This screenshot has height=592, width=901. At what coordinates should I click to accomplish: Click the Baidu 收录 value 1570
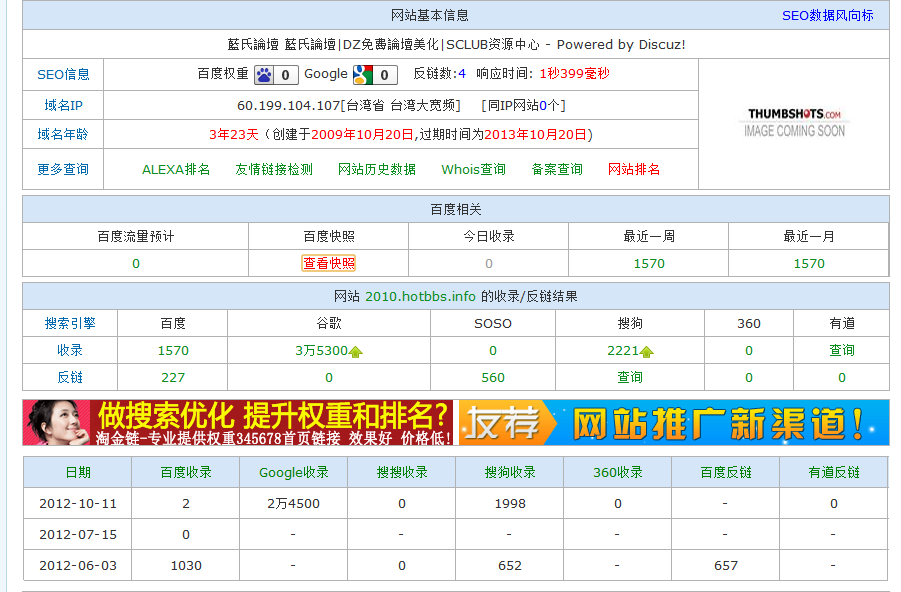(173, 351)
